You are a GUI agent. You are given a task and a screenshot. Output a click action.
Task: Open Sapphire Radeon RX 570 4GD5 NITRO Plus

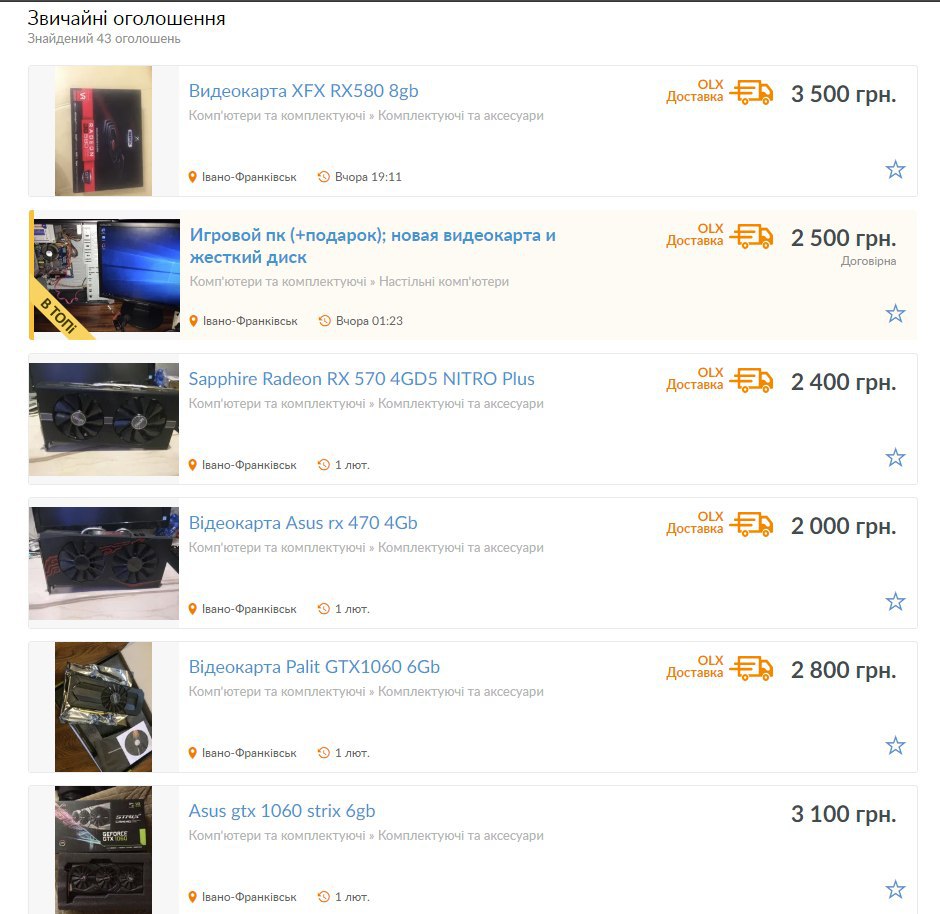click(361, 379)
